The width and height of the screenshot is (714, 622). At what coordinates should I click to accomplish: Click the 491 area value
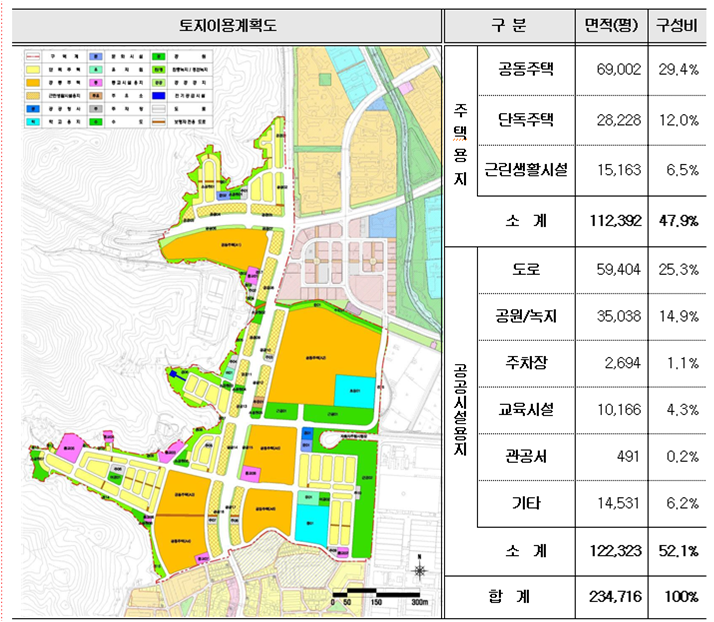[x=628, y=457]
